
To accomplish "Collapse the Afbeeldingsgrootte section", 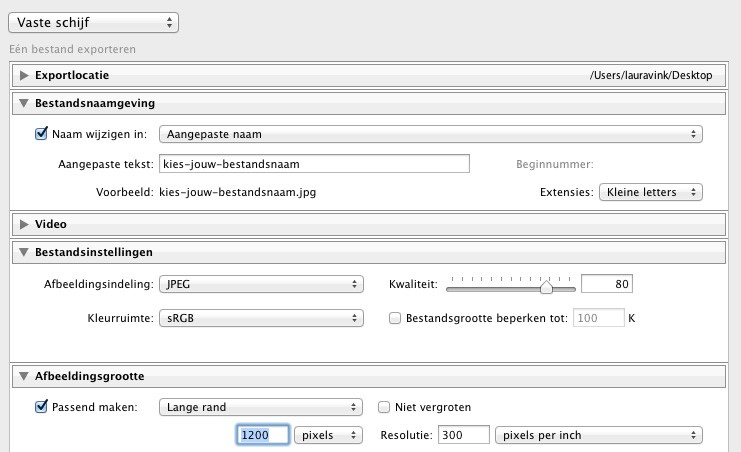I will tap(24, 377).
